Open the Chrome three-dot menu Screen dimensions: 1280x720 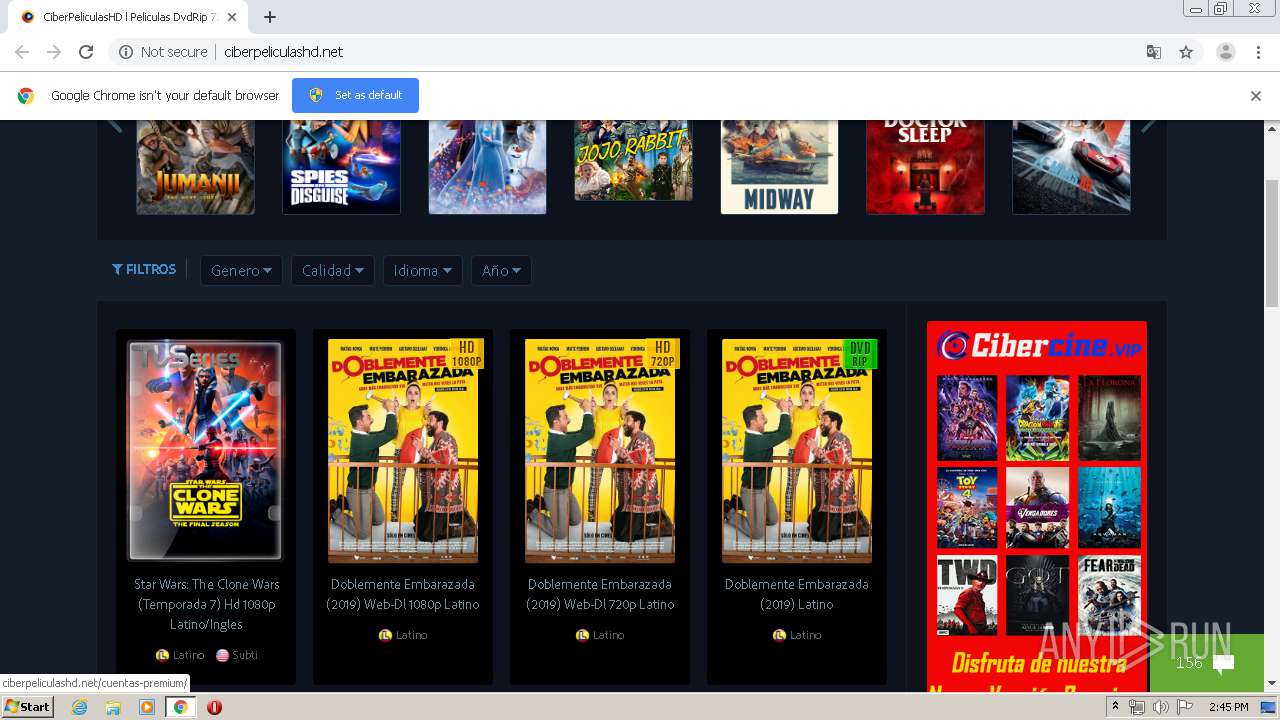click(1259, 52)
